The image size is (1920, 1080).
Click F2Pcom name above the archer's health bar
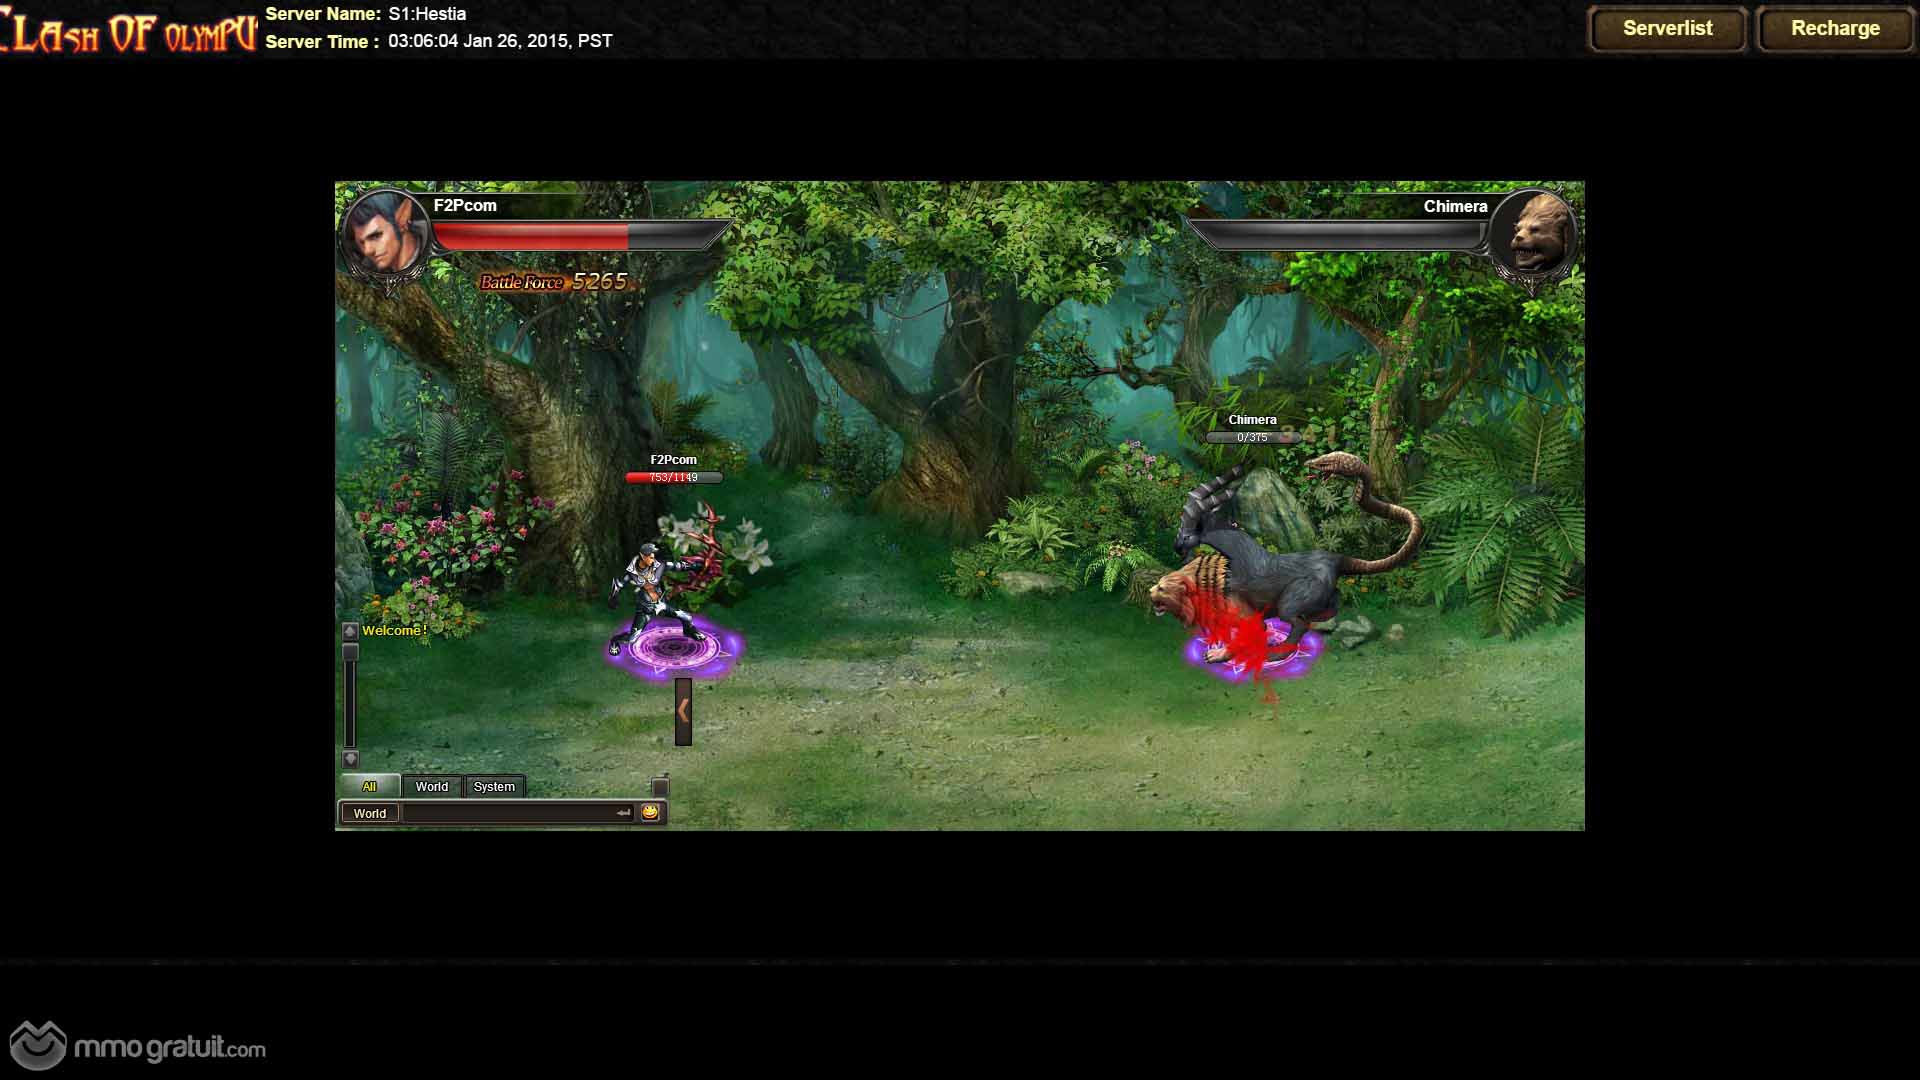(x=673, y=460)
